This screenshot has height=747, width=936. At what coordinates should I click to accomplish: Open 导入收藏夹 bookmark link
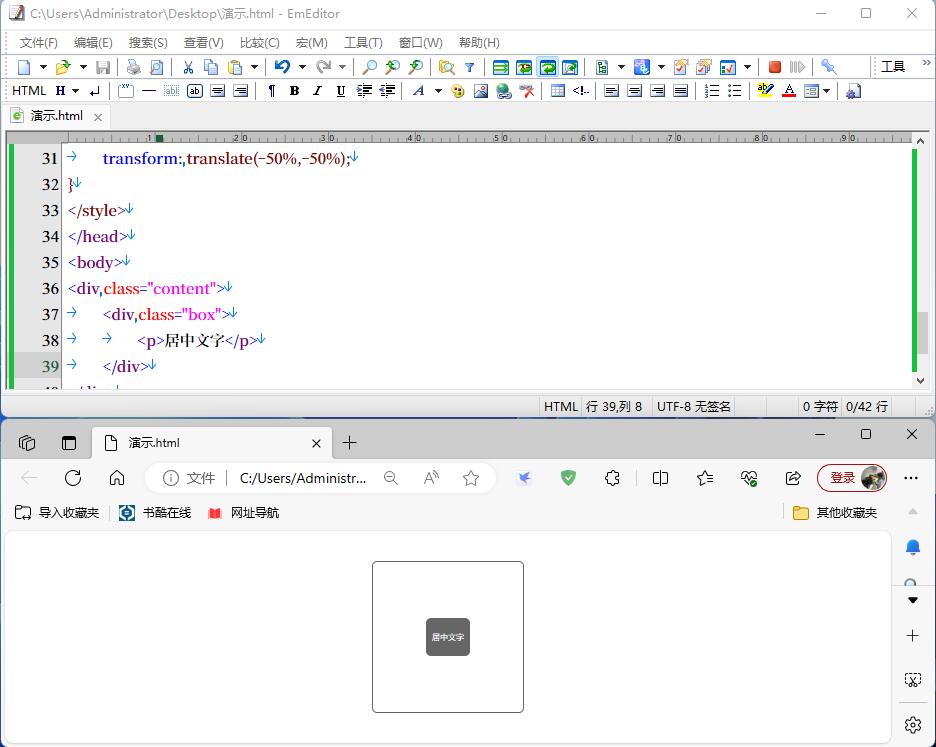pyautogui.click(x=57, y=512)
